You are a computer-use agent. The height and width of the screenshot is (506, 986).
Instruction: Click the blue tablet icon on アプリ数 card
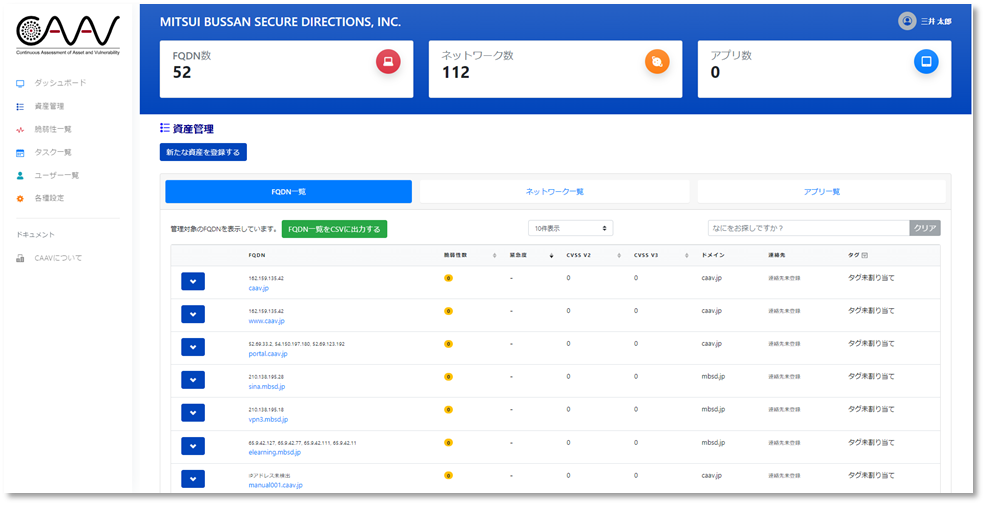point(926,62)
